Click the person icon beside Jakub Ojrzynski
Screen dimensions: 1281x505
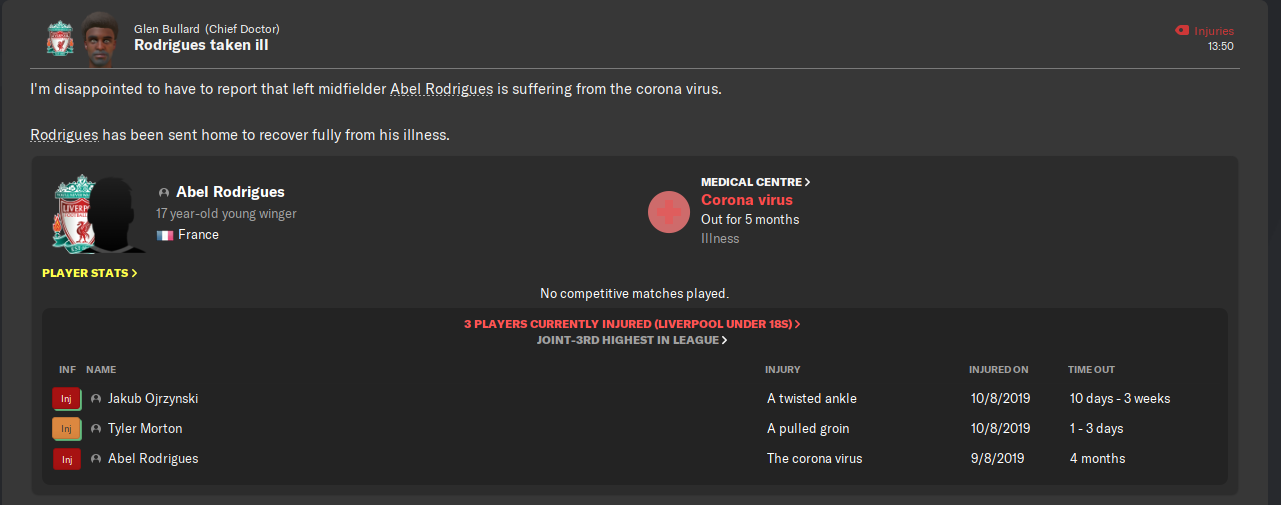point(96,399)
